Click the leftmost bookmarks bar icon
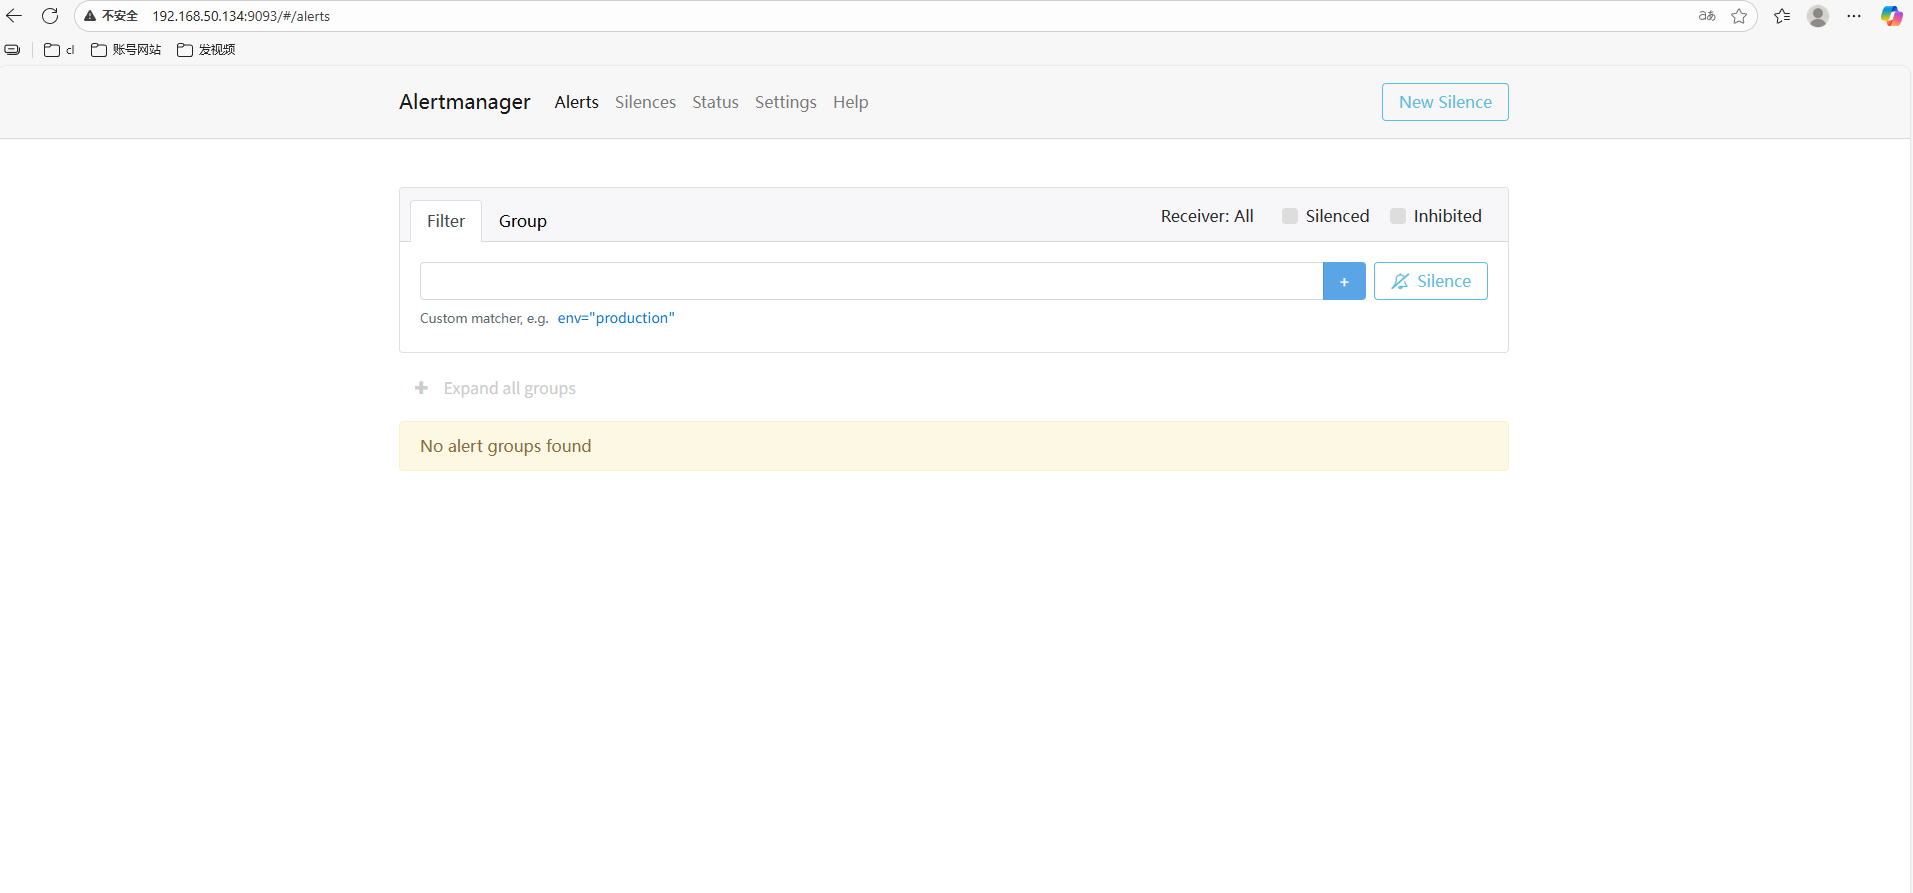Viewport: 1913px width, 893px height. coord(12,50)
